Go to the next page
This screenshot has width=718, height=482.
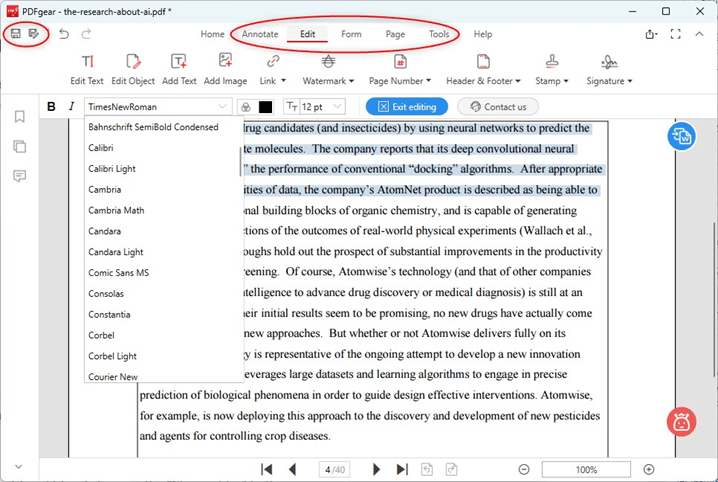coord(376,469)
